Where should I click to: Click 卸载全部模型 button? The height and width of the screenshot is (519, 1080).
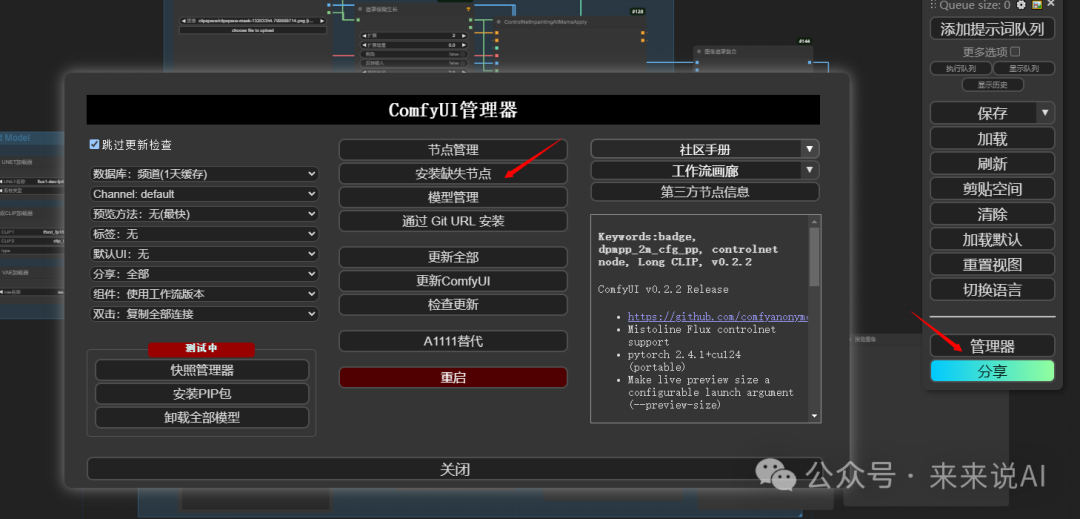202,418
